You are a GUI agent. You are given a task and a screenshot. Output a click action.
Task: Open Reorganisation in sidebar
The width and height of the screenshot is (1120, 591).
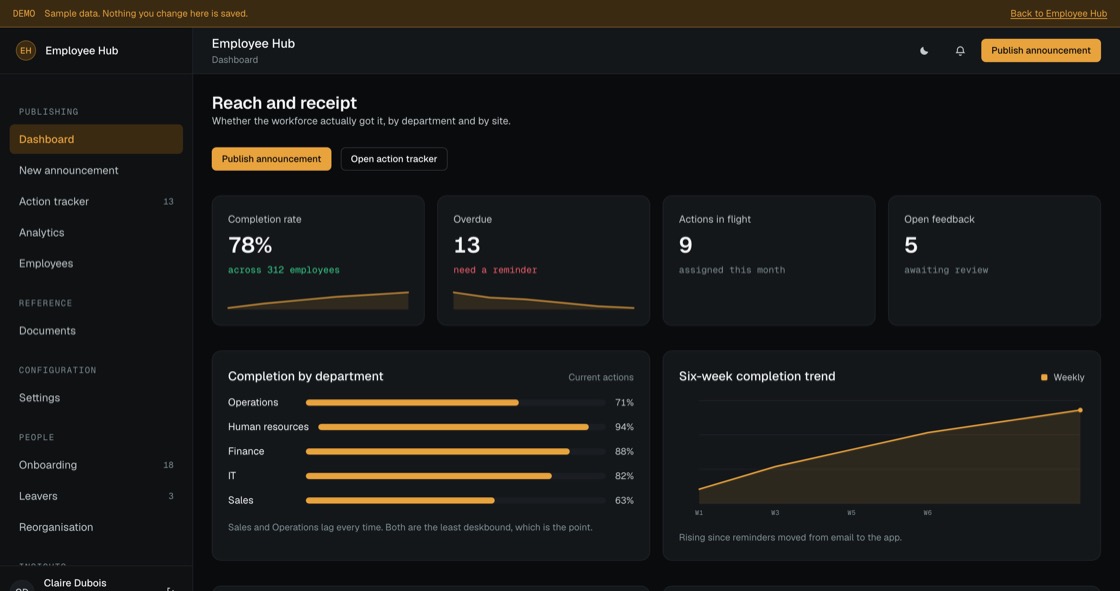pyautogui.click(x=96, y=527)
